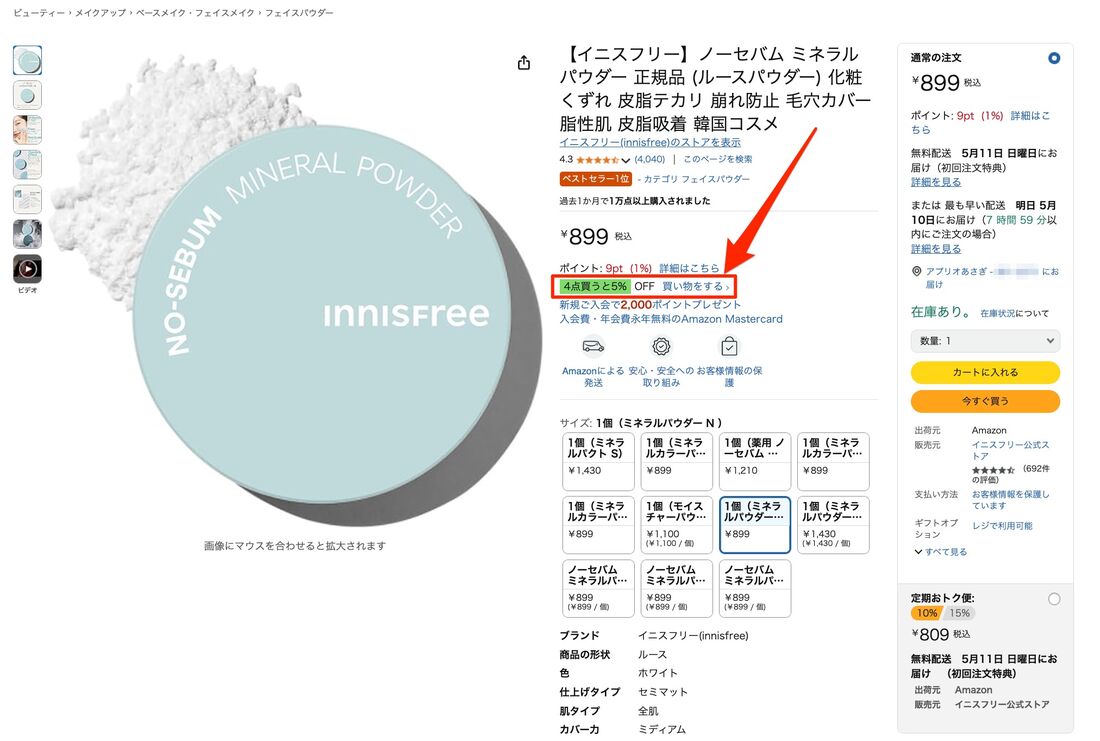Open the カテゴリ フェイスパウダー link

pyautogui.click(x=696, y=179)
